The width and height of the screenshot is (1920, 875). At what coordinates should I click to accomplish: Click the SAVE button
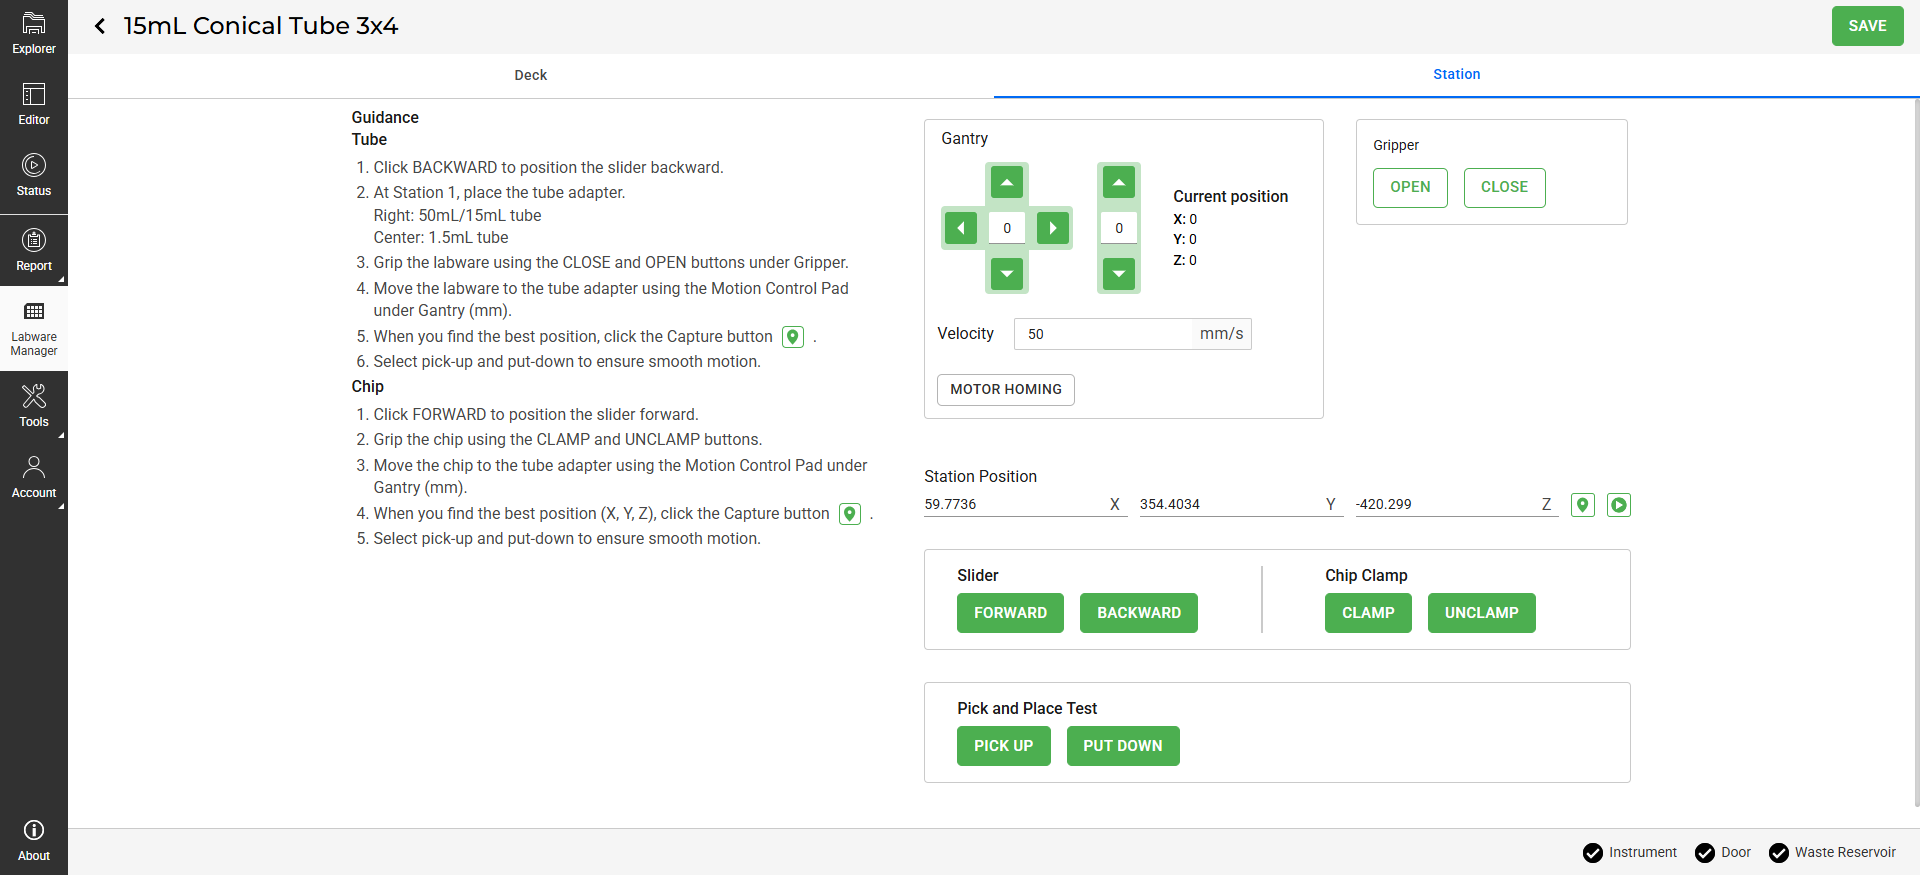pyautogui.click(x=1867, y=26)
